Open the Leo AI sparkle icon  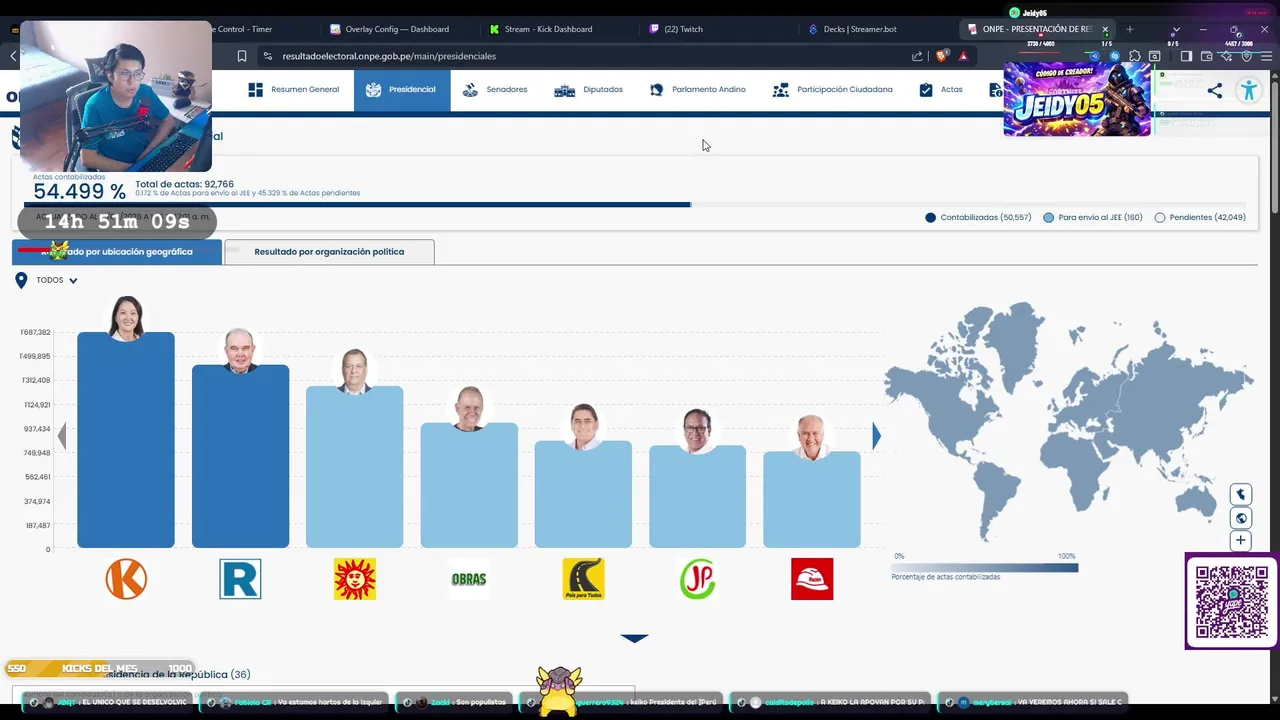click(1227, 56)
